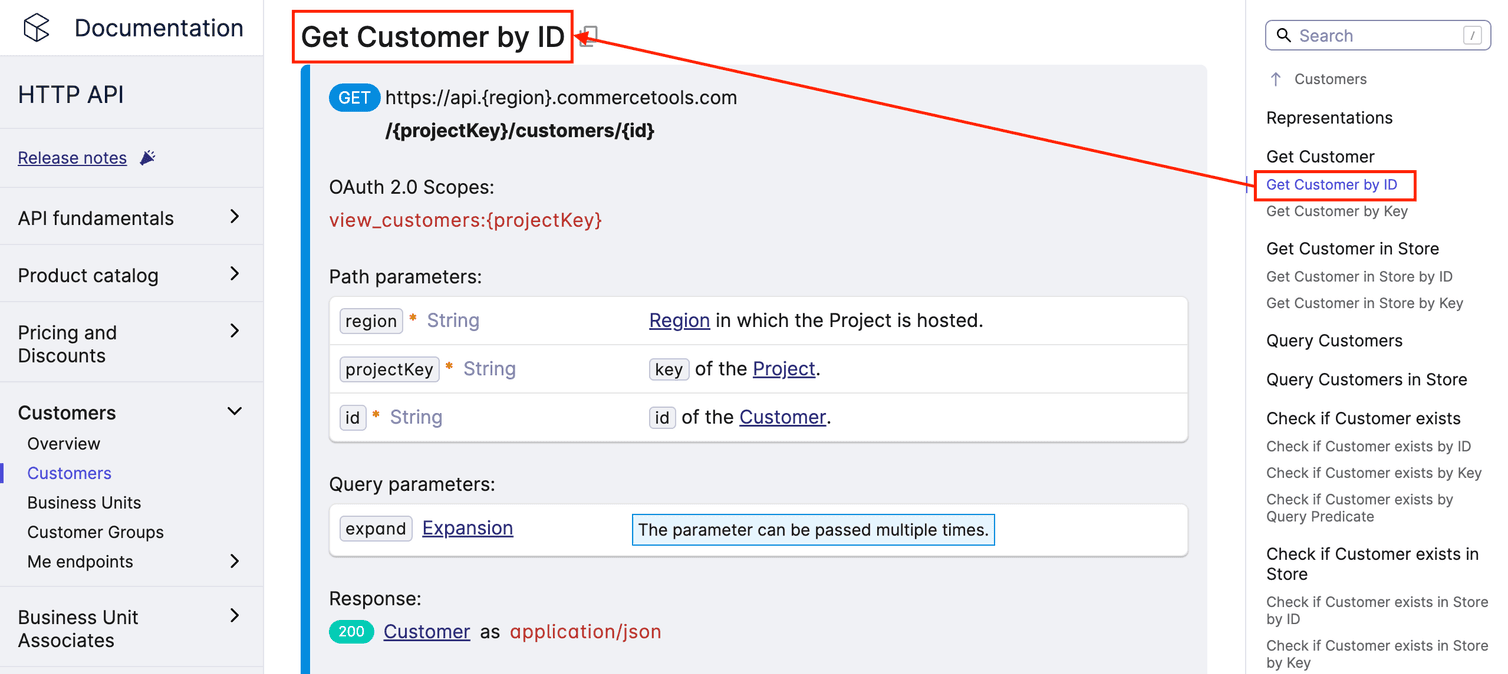Click the 200 response status badge
The image size is (1508, 674).
click(x=351, y=632)
